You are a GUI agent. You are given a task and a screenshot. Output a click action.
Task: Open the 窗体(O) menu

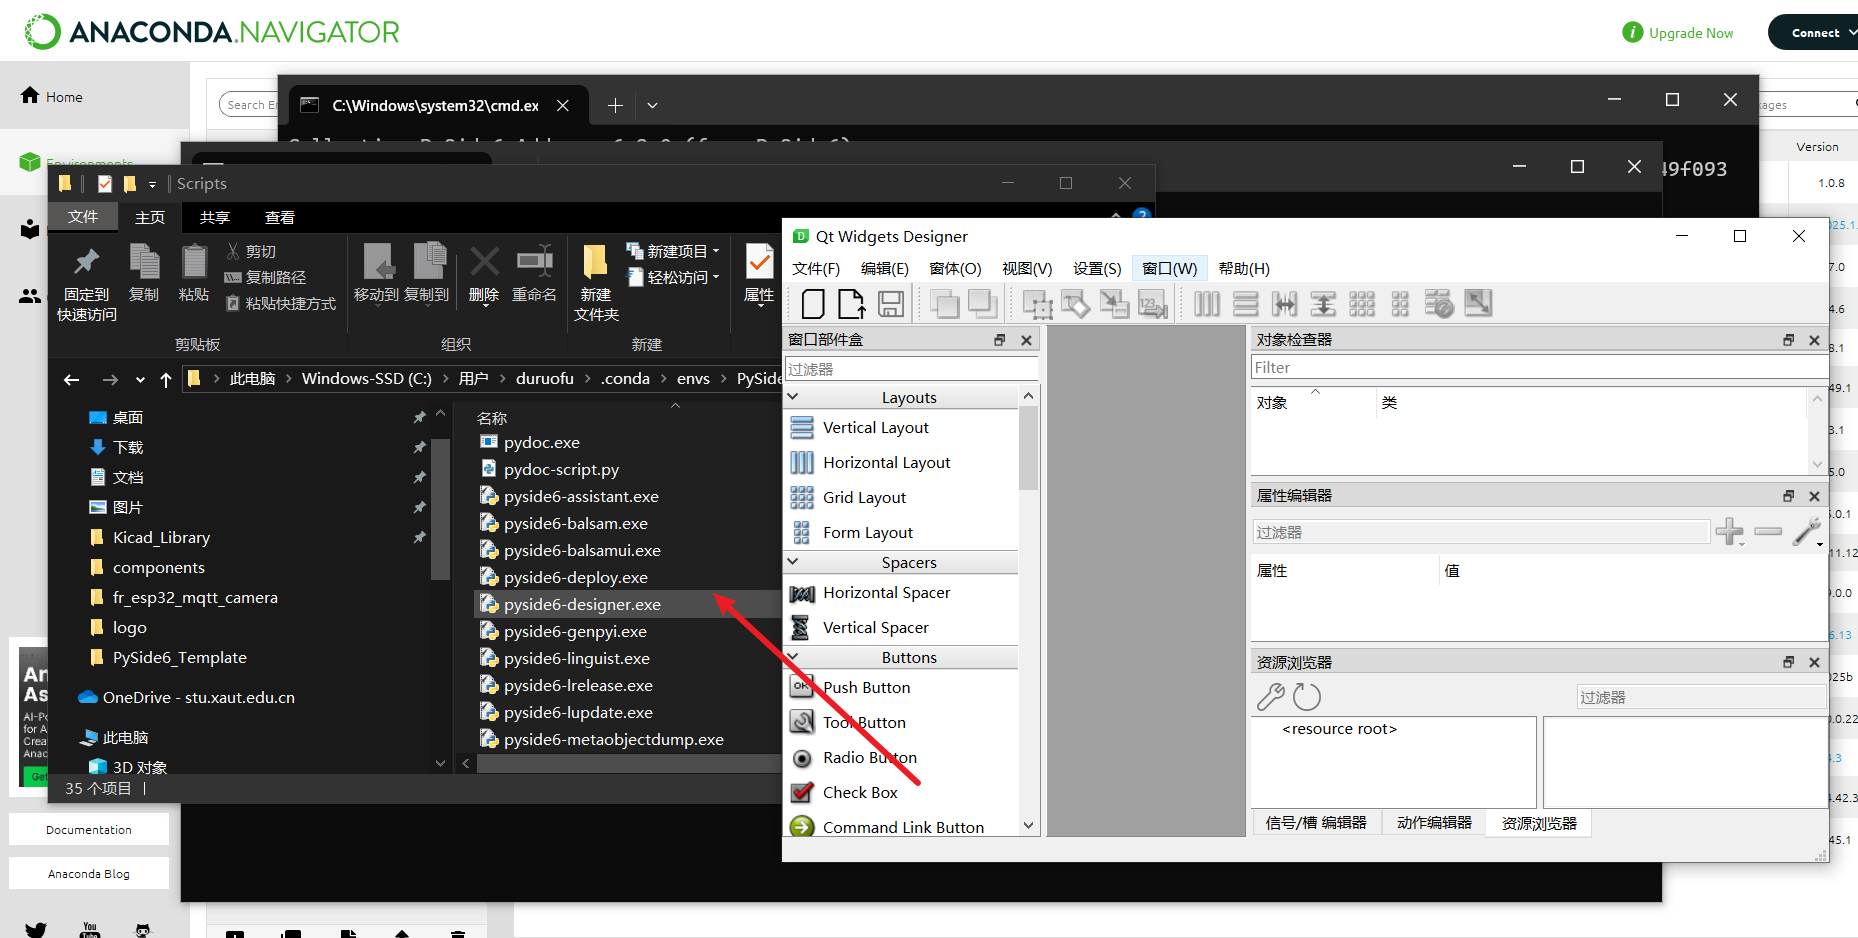[x=955, y=268]
